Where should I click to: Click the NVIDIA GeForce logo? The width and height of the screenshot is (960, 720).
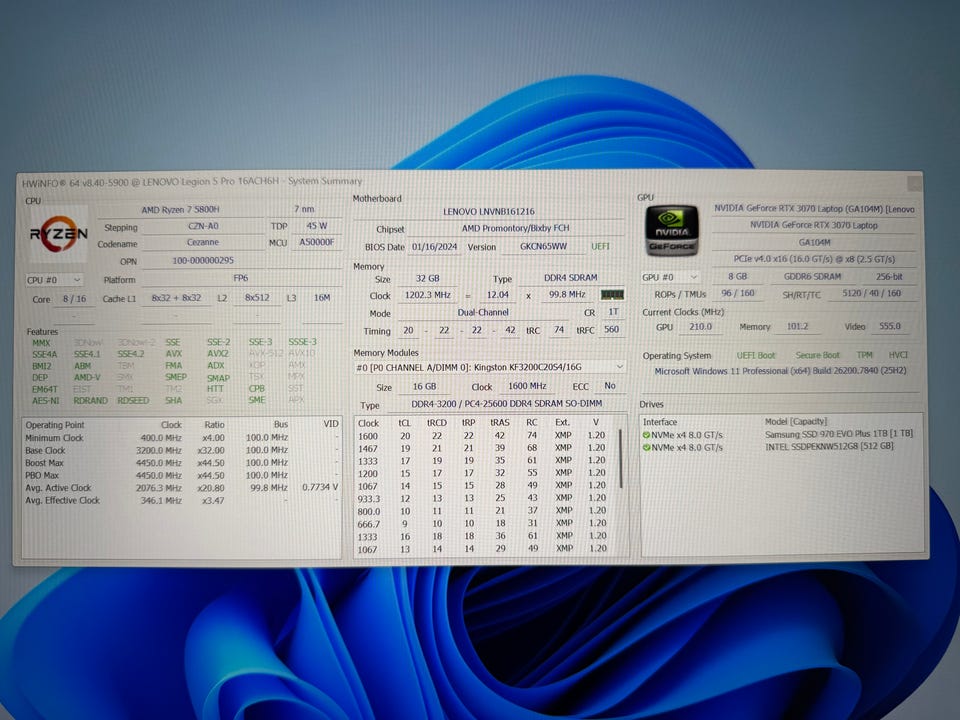coord(672,231)
